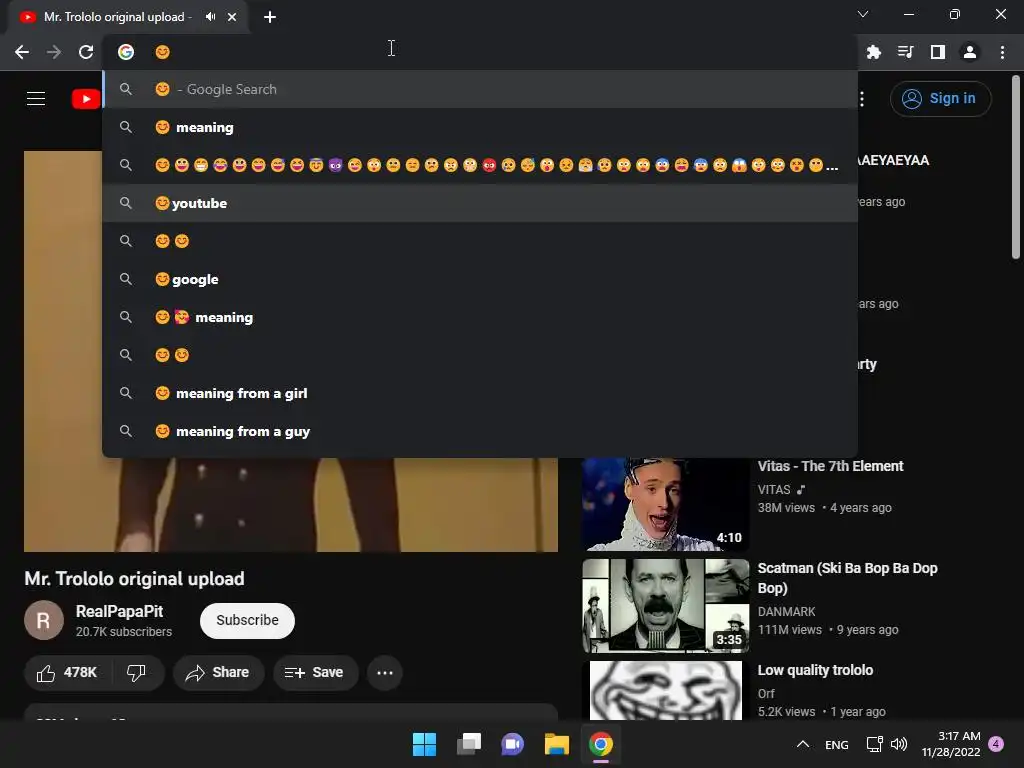Select 'meaning from a girl' suggestion

pyautogui.click(x=480, y=393)
